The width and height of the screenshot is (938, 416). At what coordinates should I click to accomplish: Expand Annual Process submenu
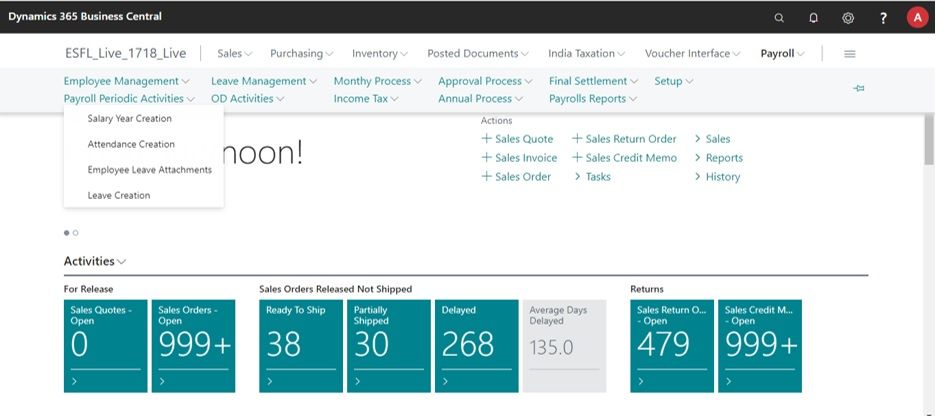[480, 99]
